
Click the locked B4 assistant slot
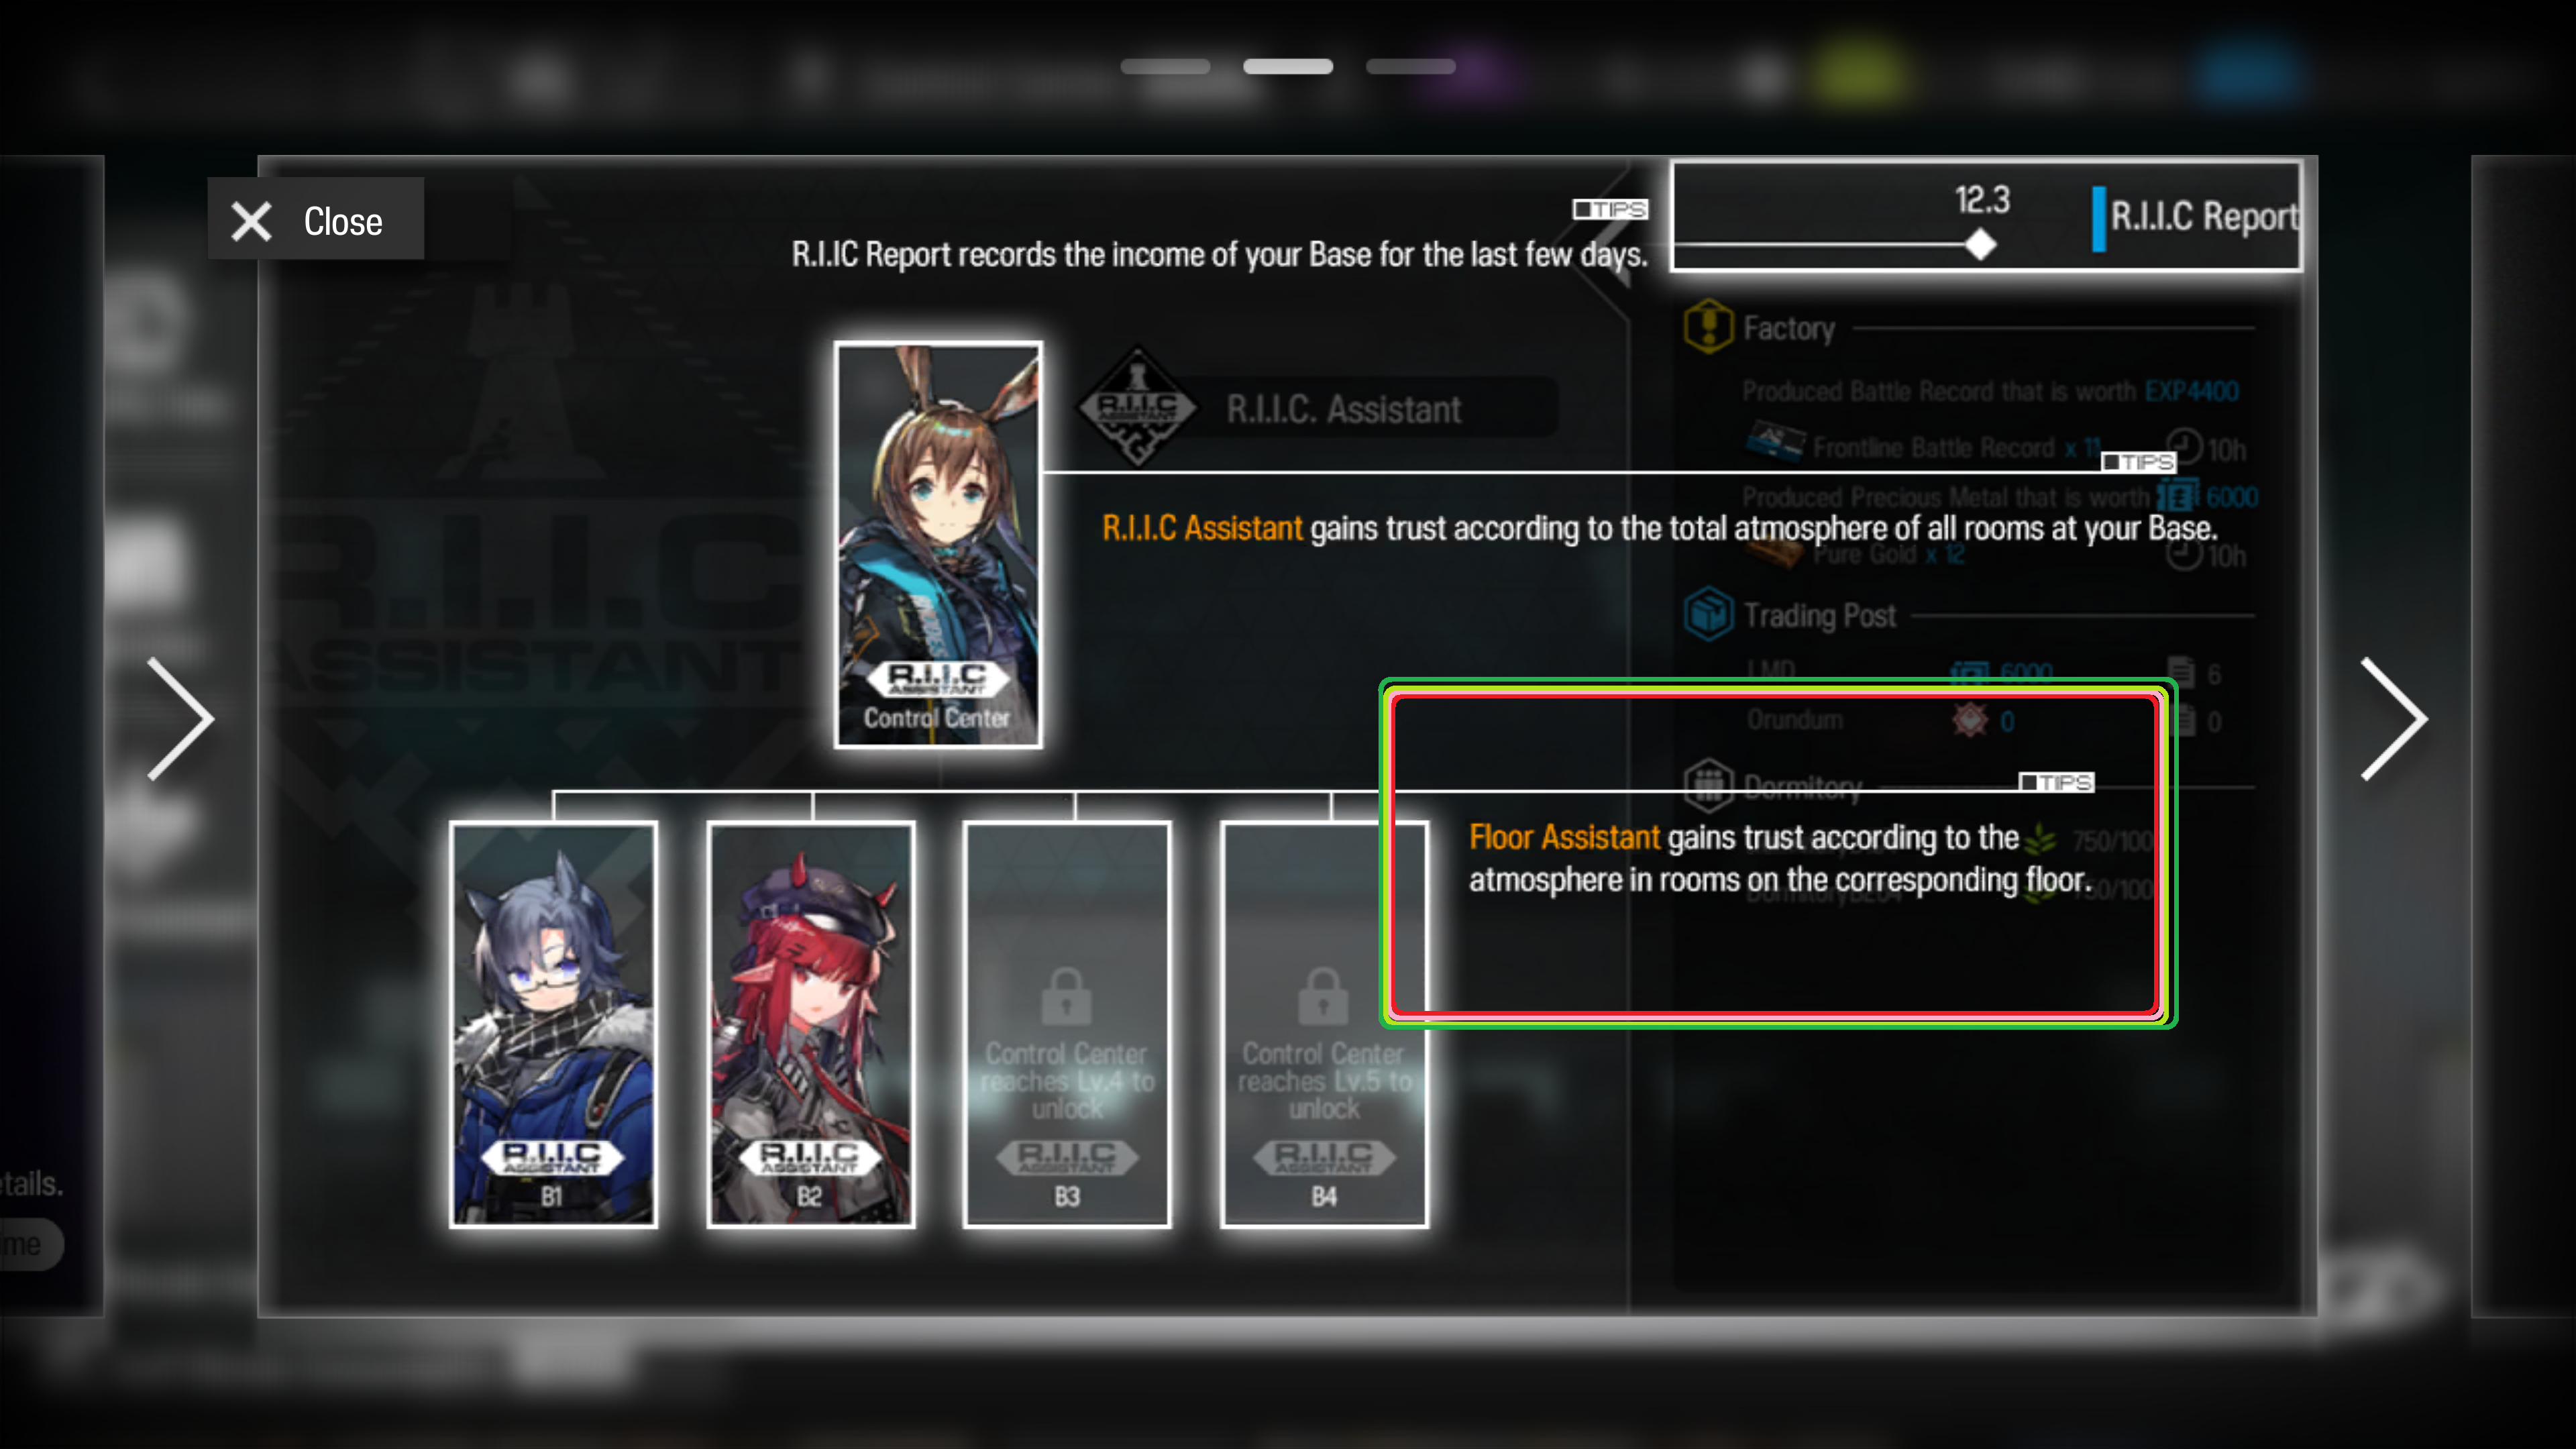[1324, 1024]
